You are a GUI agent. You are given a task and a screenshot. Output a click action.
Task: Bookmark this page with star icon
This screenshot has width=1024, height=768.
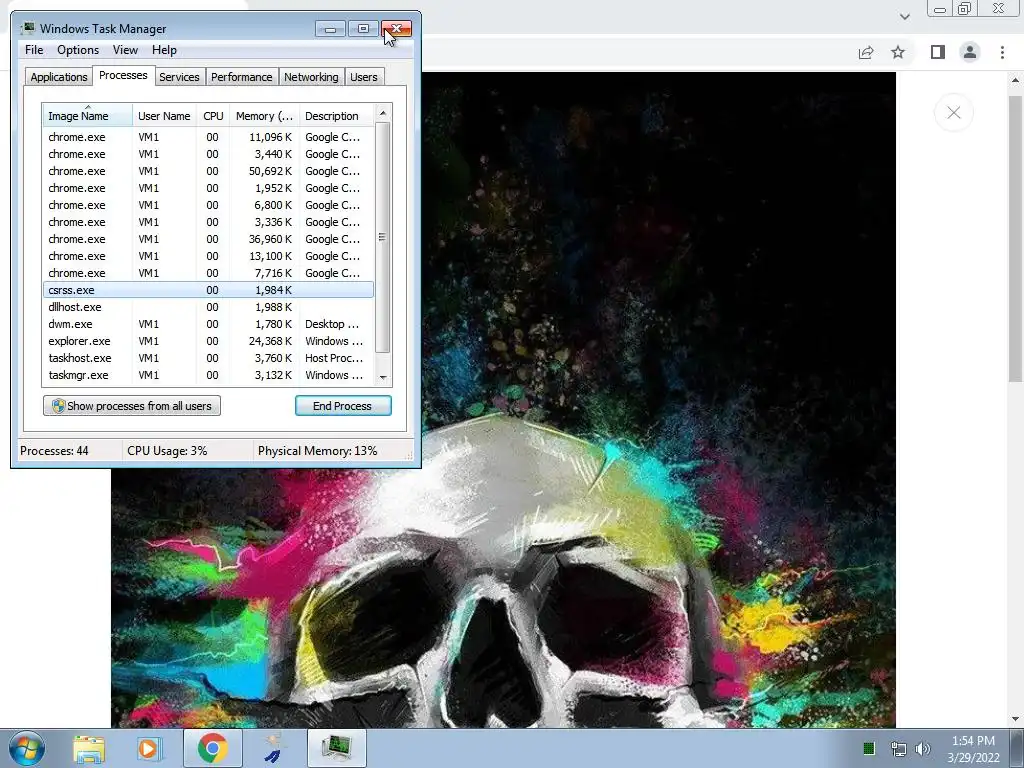(898, 52)
